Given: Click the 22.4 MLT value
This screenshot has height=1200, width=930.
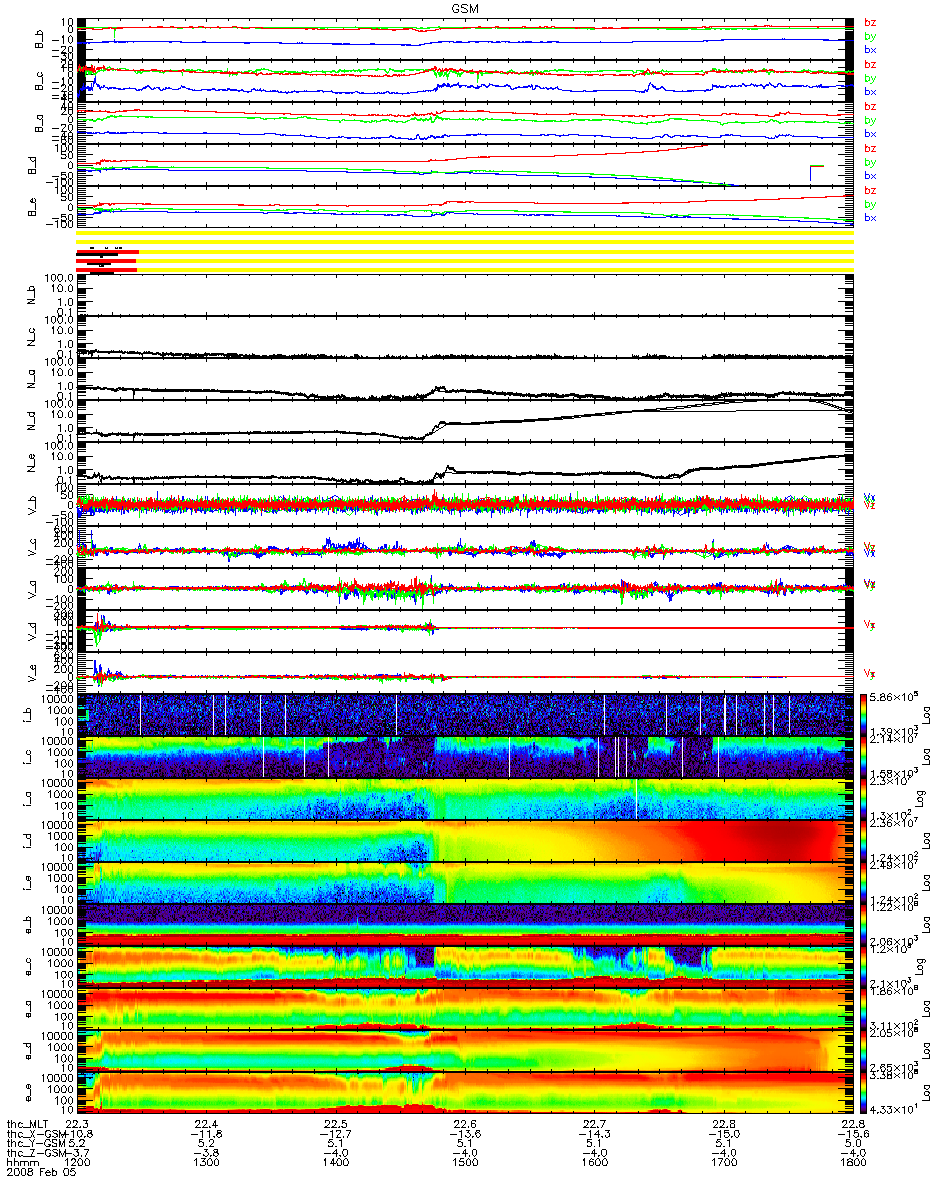Looking at the screenshot, I should tap(207, 1124).
